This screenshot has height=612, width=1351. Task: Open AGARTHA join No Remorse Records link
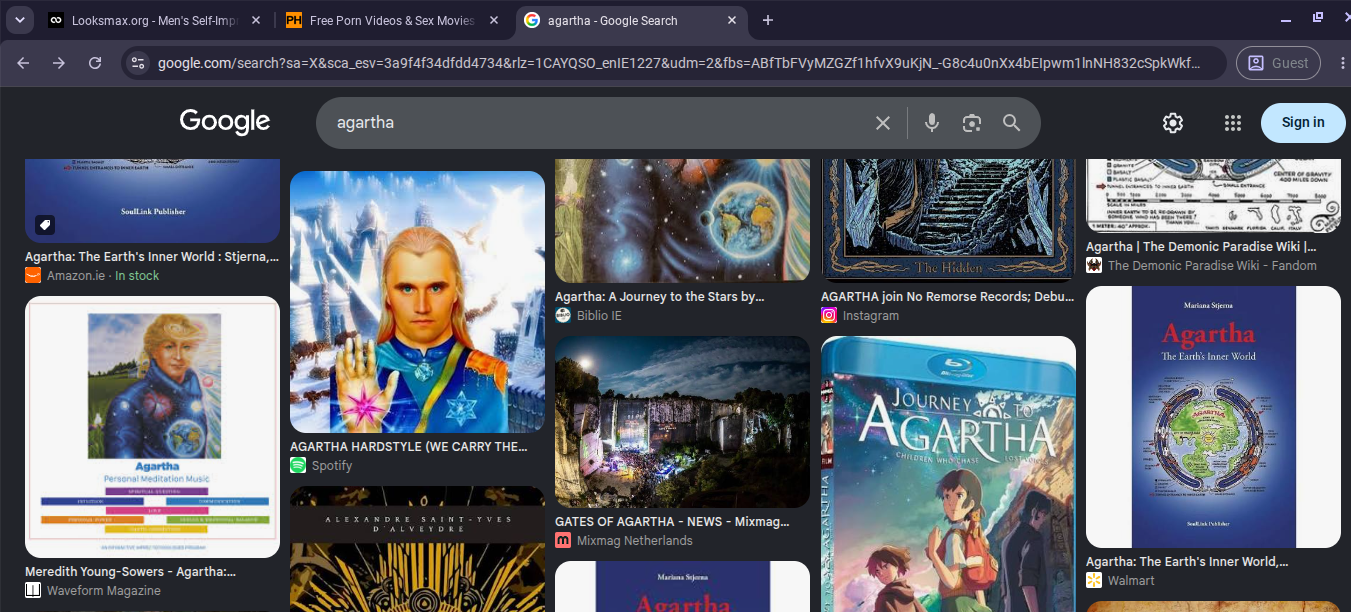click(x=946, y=297)
